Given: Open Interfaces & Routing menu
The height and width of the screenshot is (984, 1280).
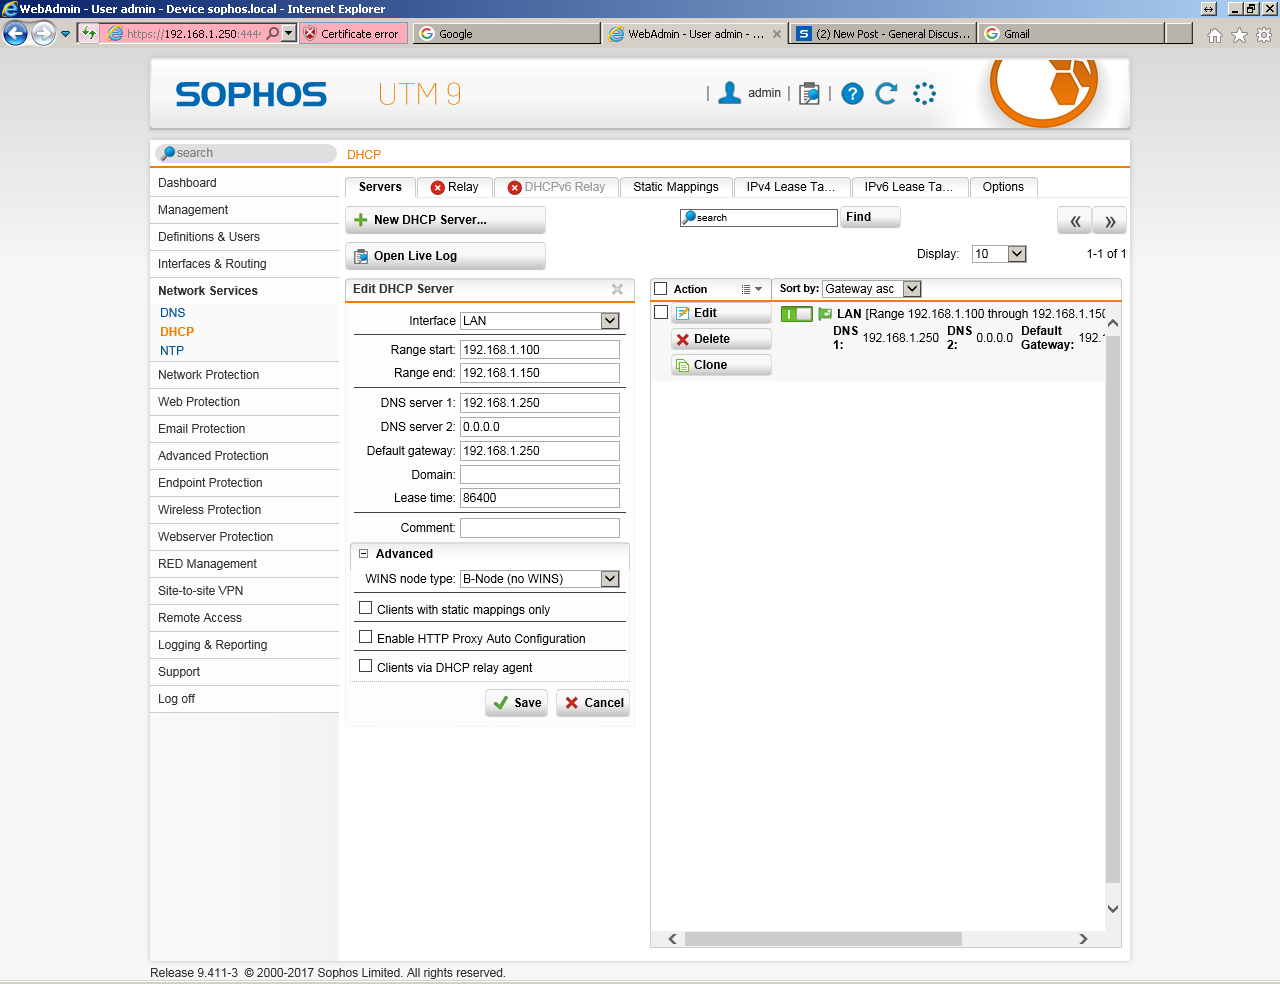Looking at the screenshot, I should tap(245, 264).
